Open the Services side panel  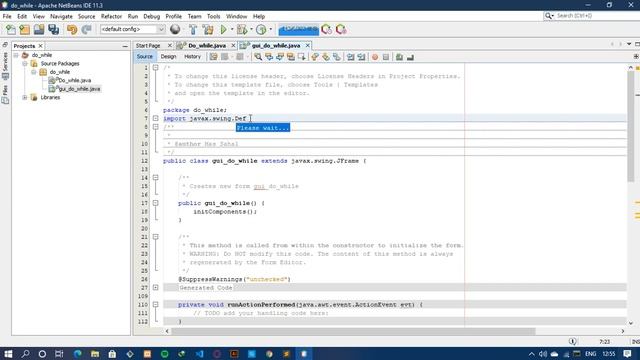coord(5,65)
